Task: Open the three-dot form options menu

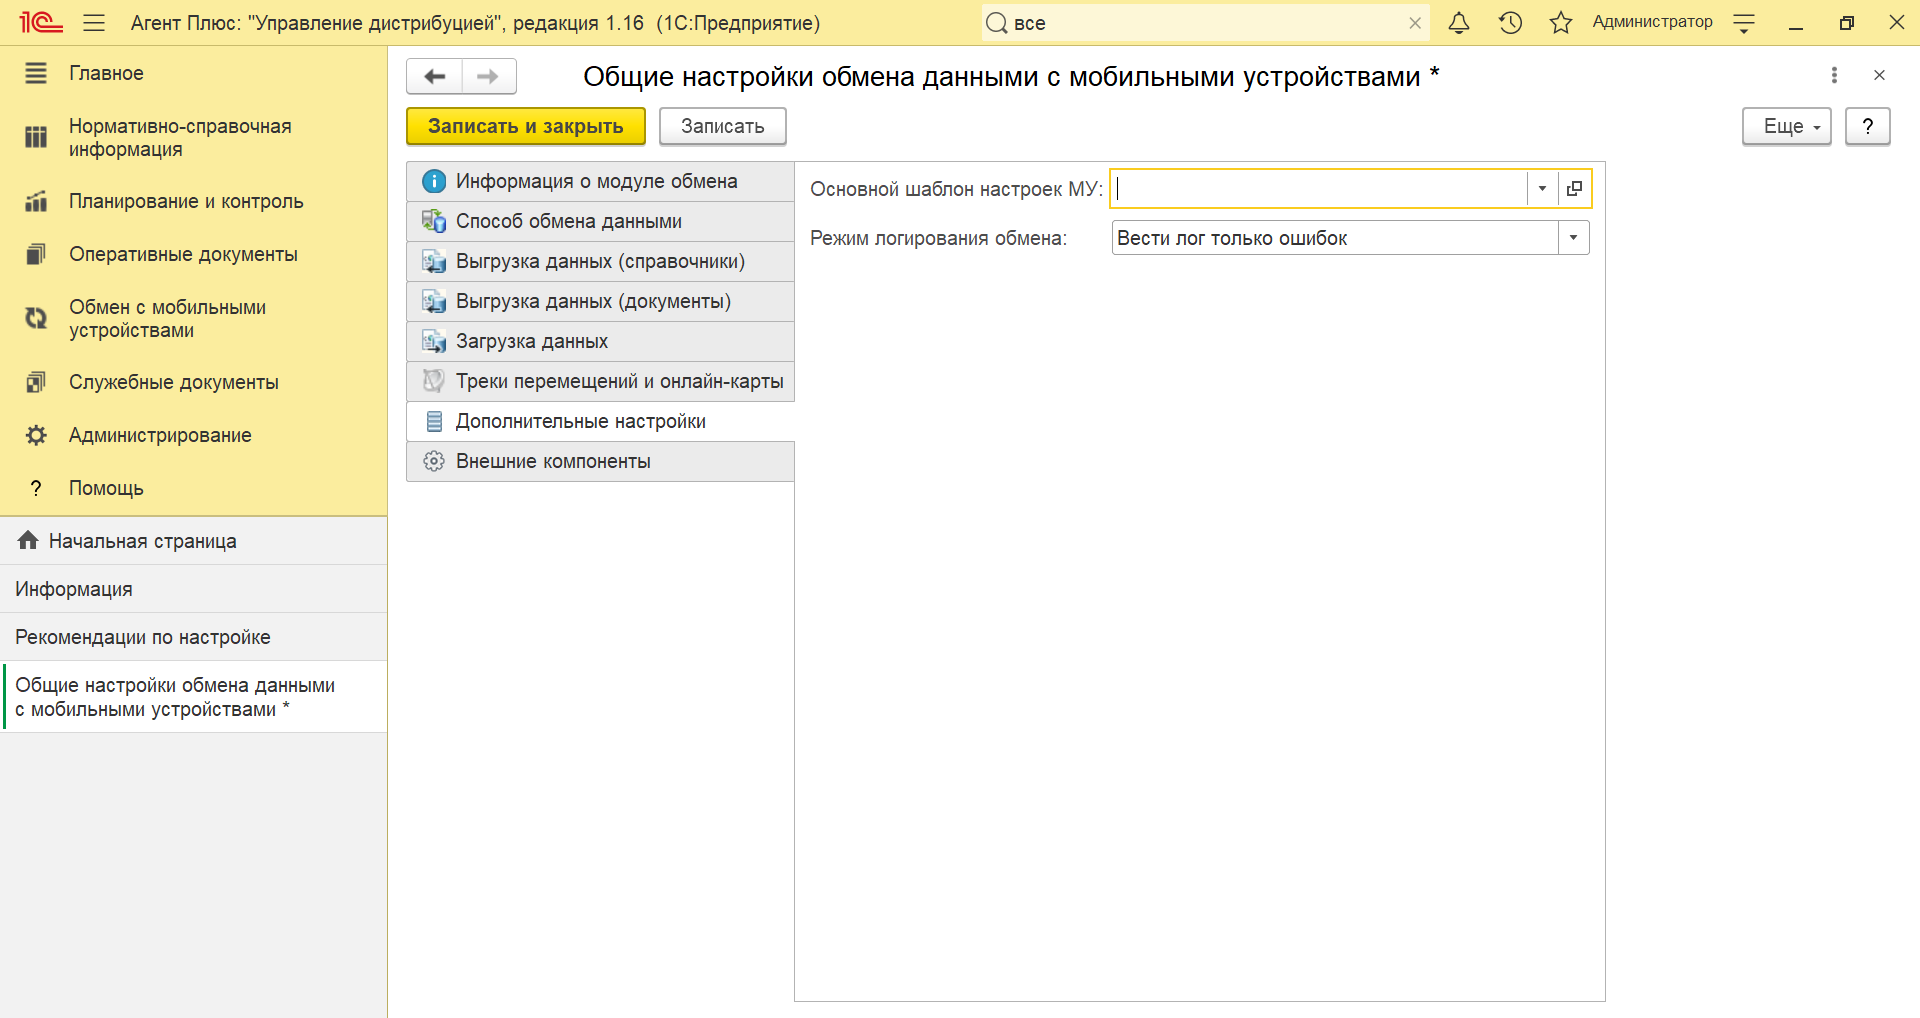Action: pos(1834,75)
